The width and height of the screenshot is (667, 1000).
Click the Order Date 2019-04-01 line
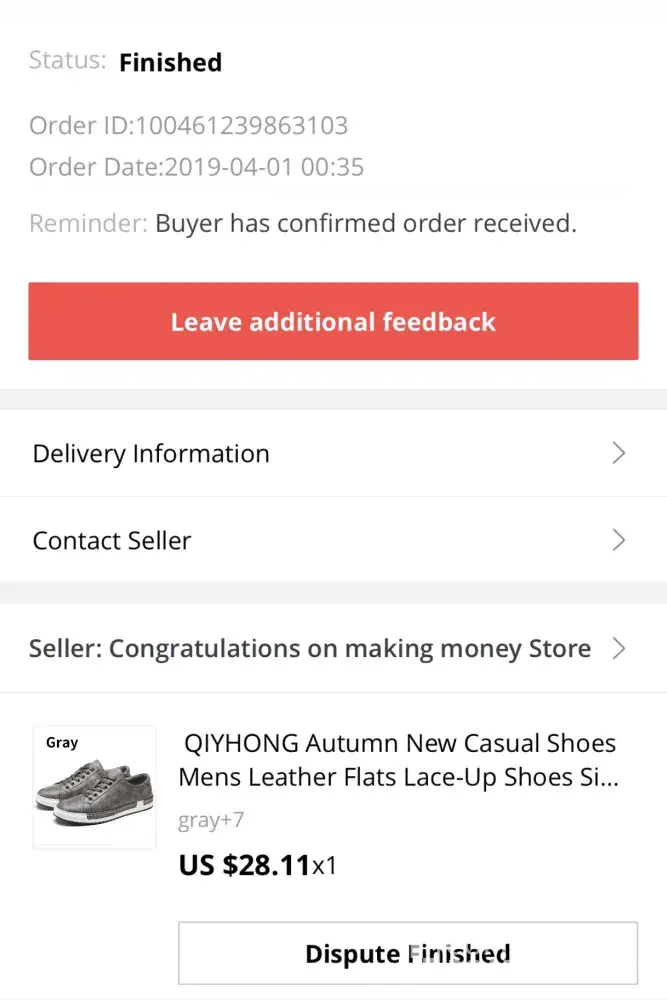point(196,167)
